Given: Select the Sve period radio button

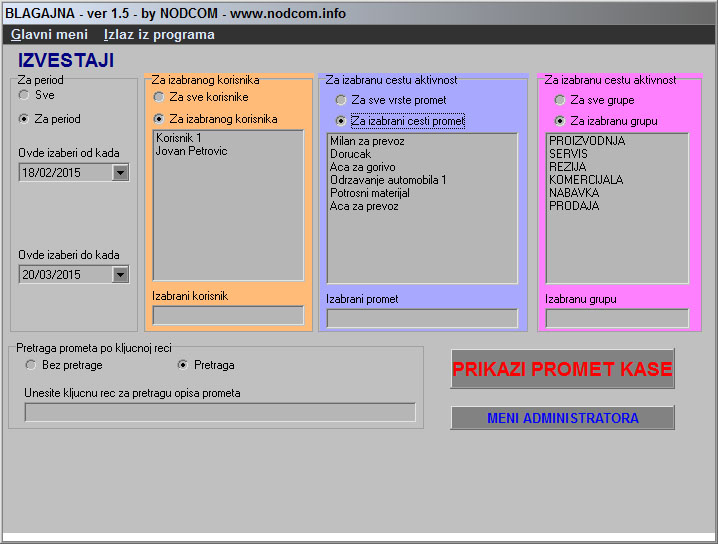Looking at the screenshot, I should point(24,95).
